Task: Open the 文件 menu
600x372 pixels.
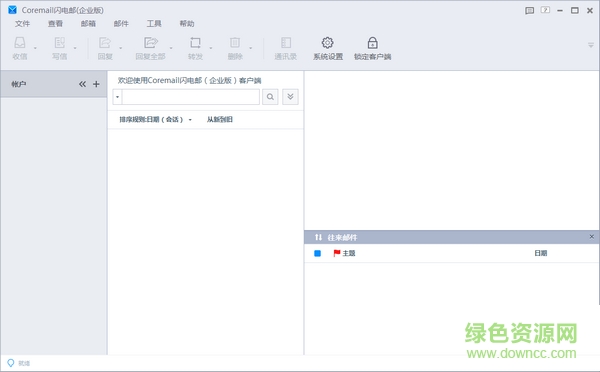Action: 22,24
